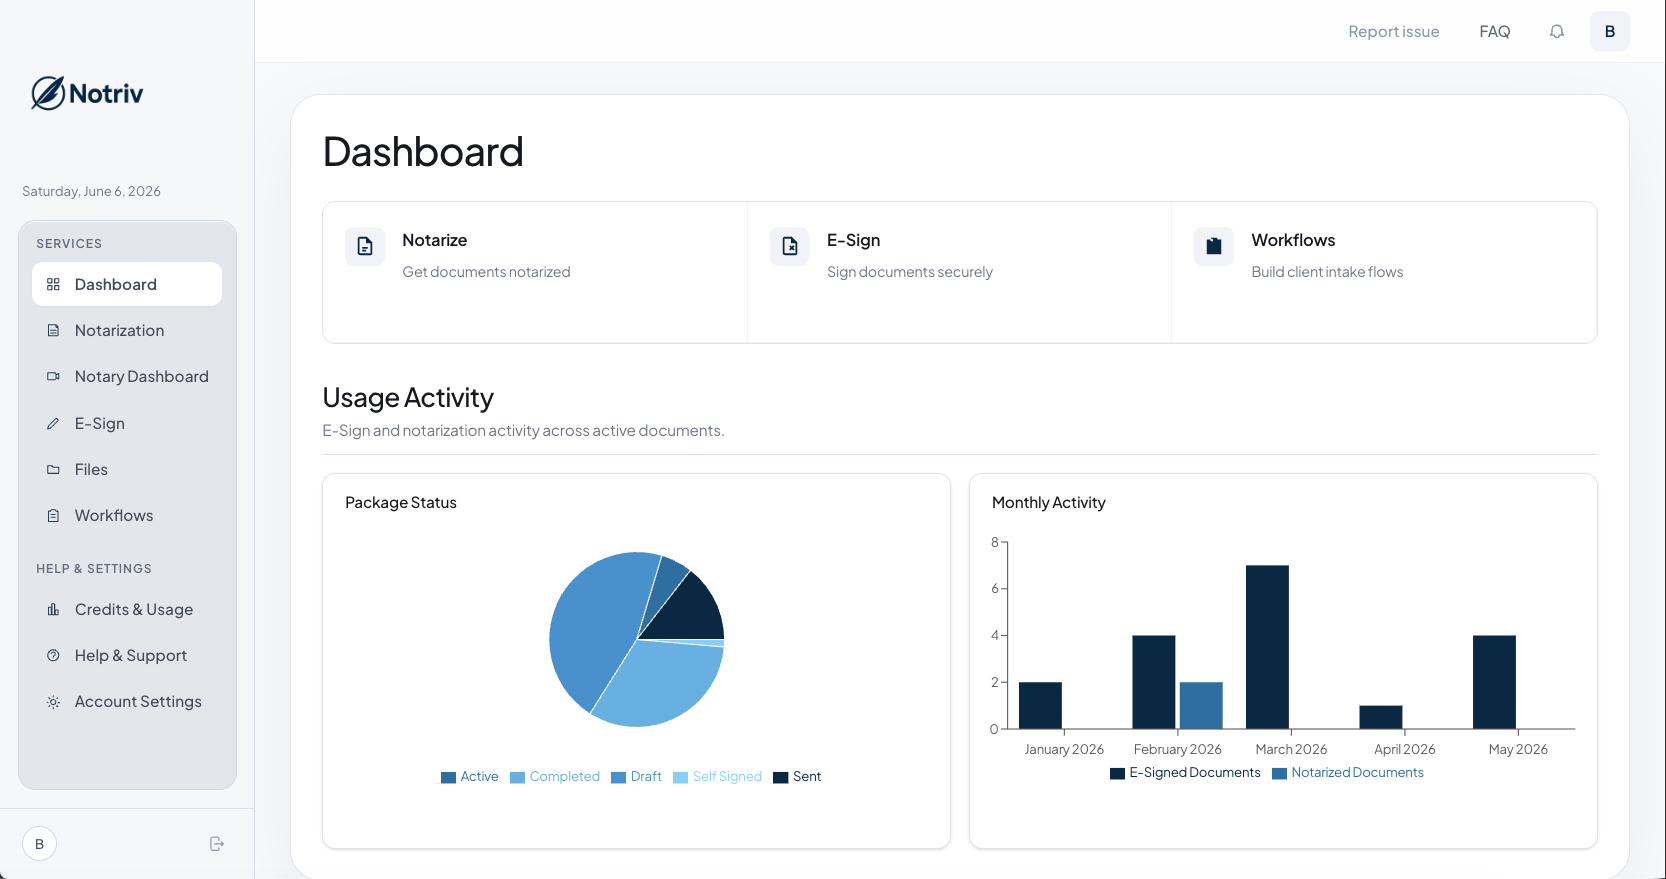Click the date 'Saturday, June 6, 2026'

pos(91,191)
